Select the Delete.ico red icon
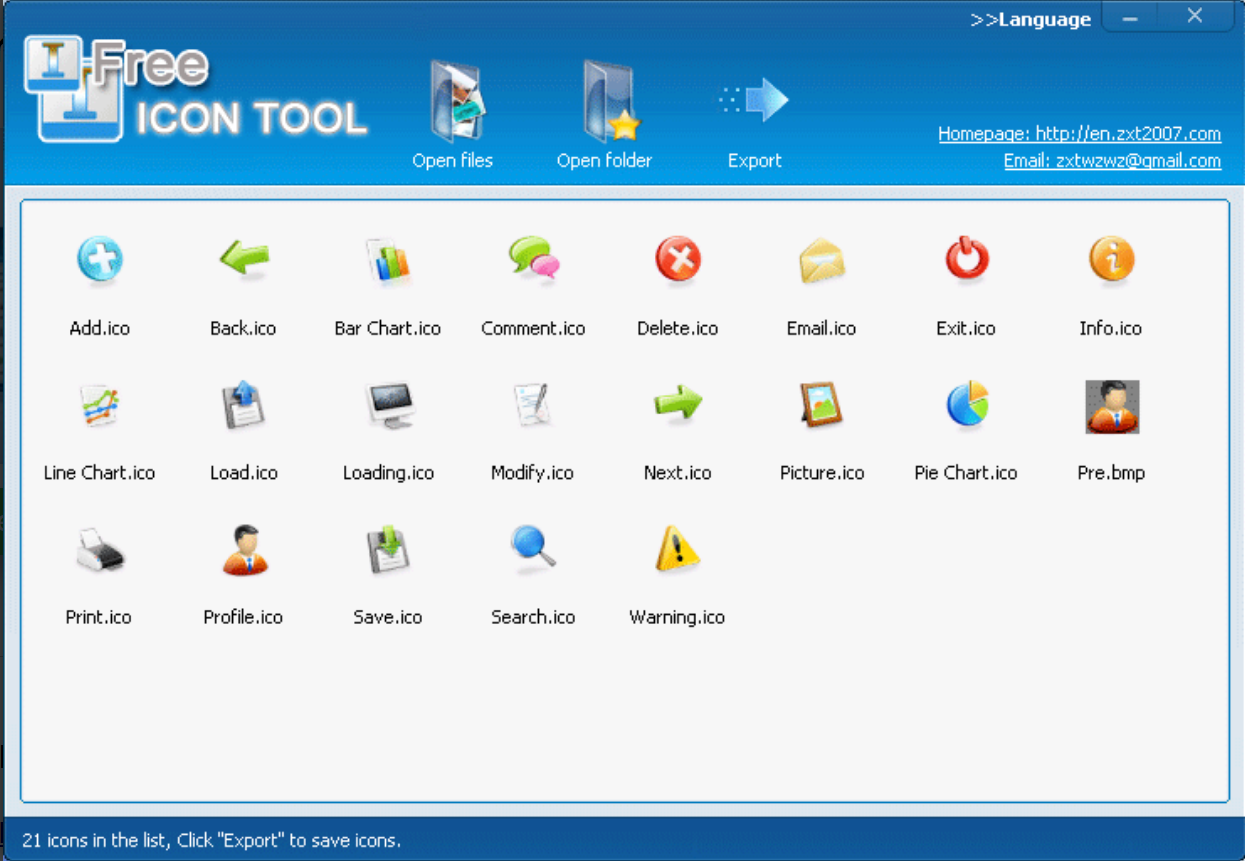The width and height of the screenshot is (1245, 861). 676,262
